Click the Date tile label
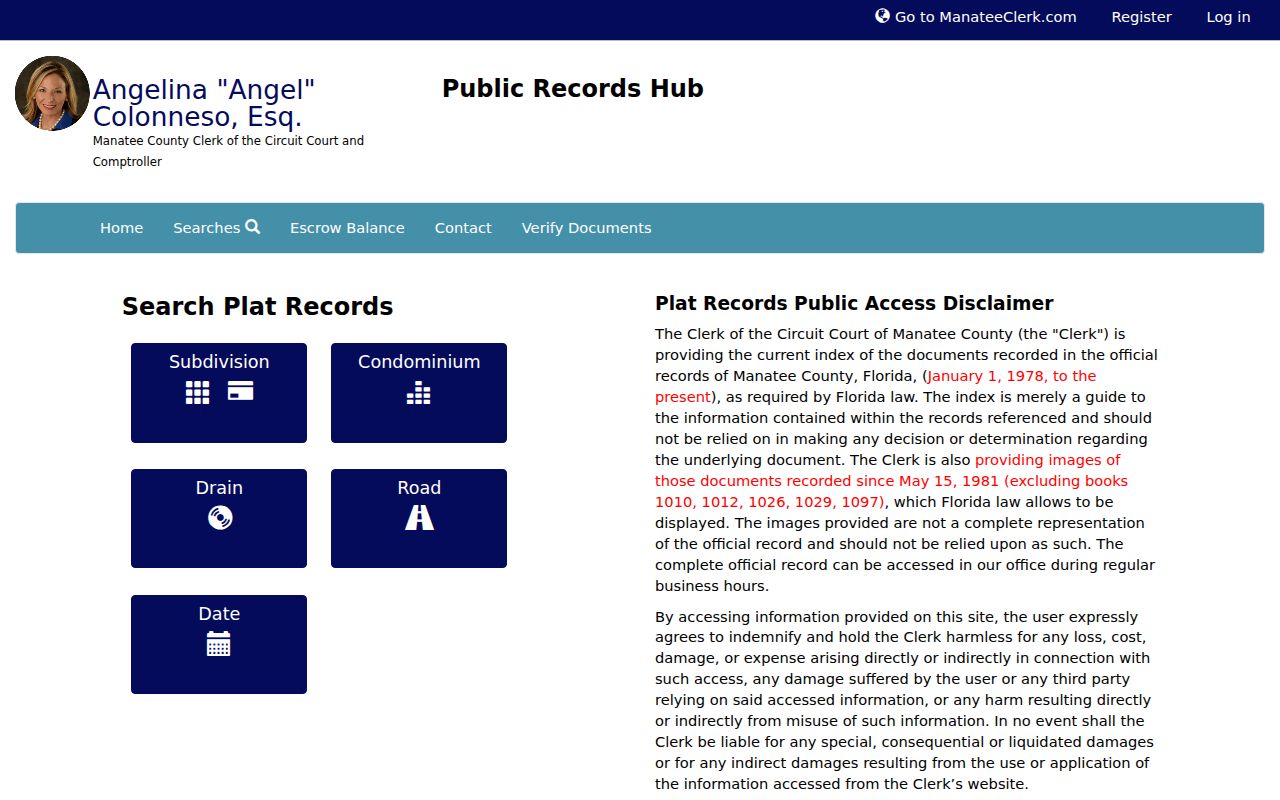1280x800 pixels. click(x=219, y=614)
